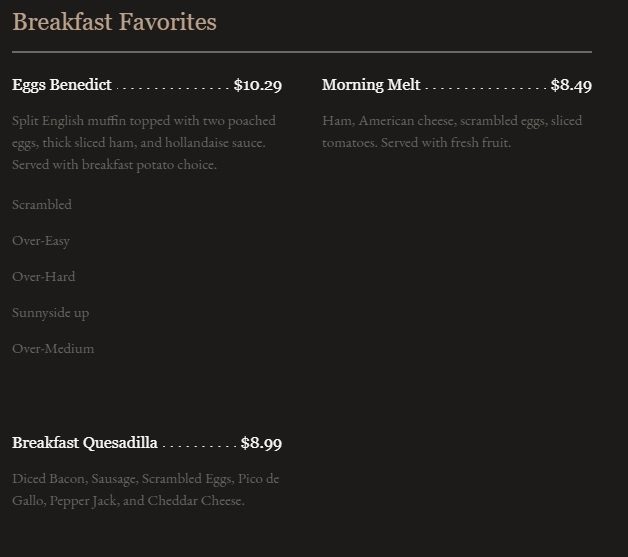Pick the Over-Medium egg option

53,349
